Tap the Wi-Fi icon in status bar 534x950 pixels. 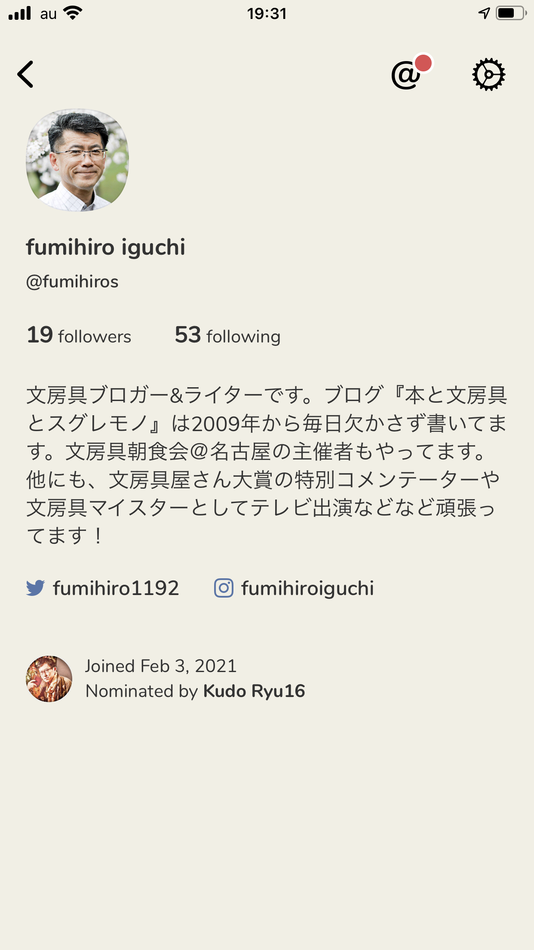click(73, 13)
